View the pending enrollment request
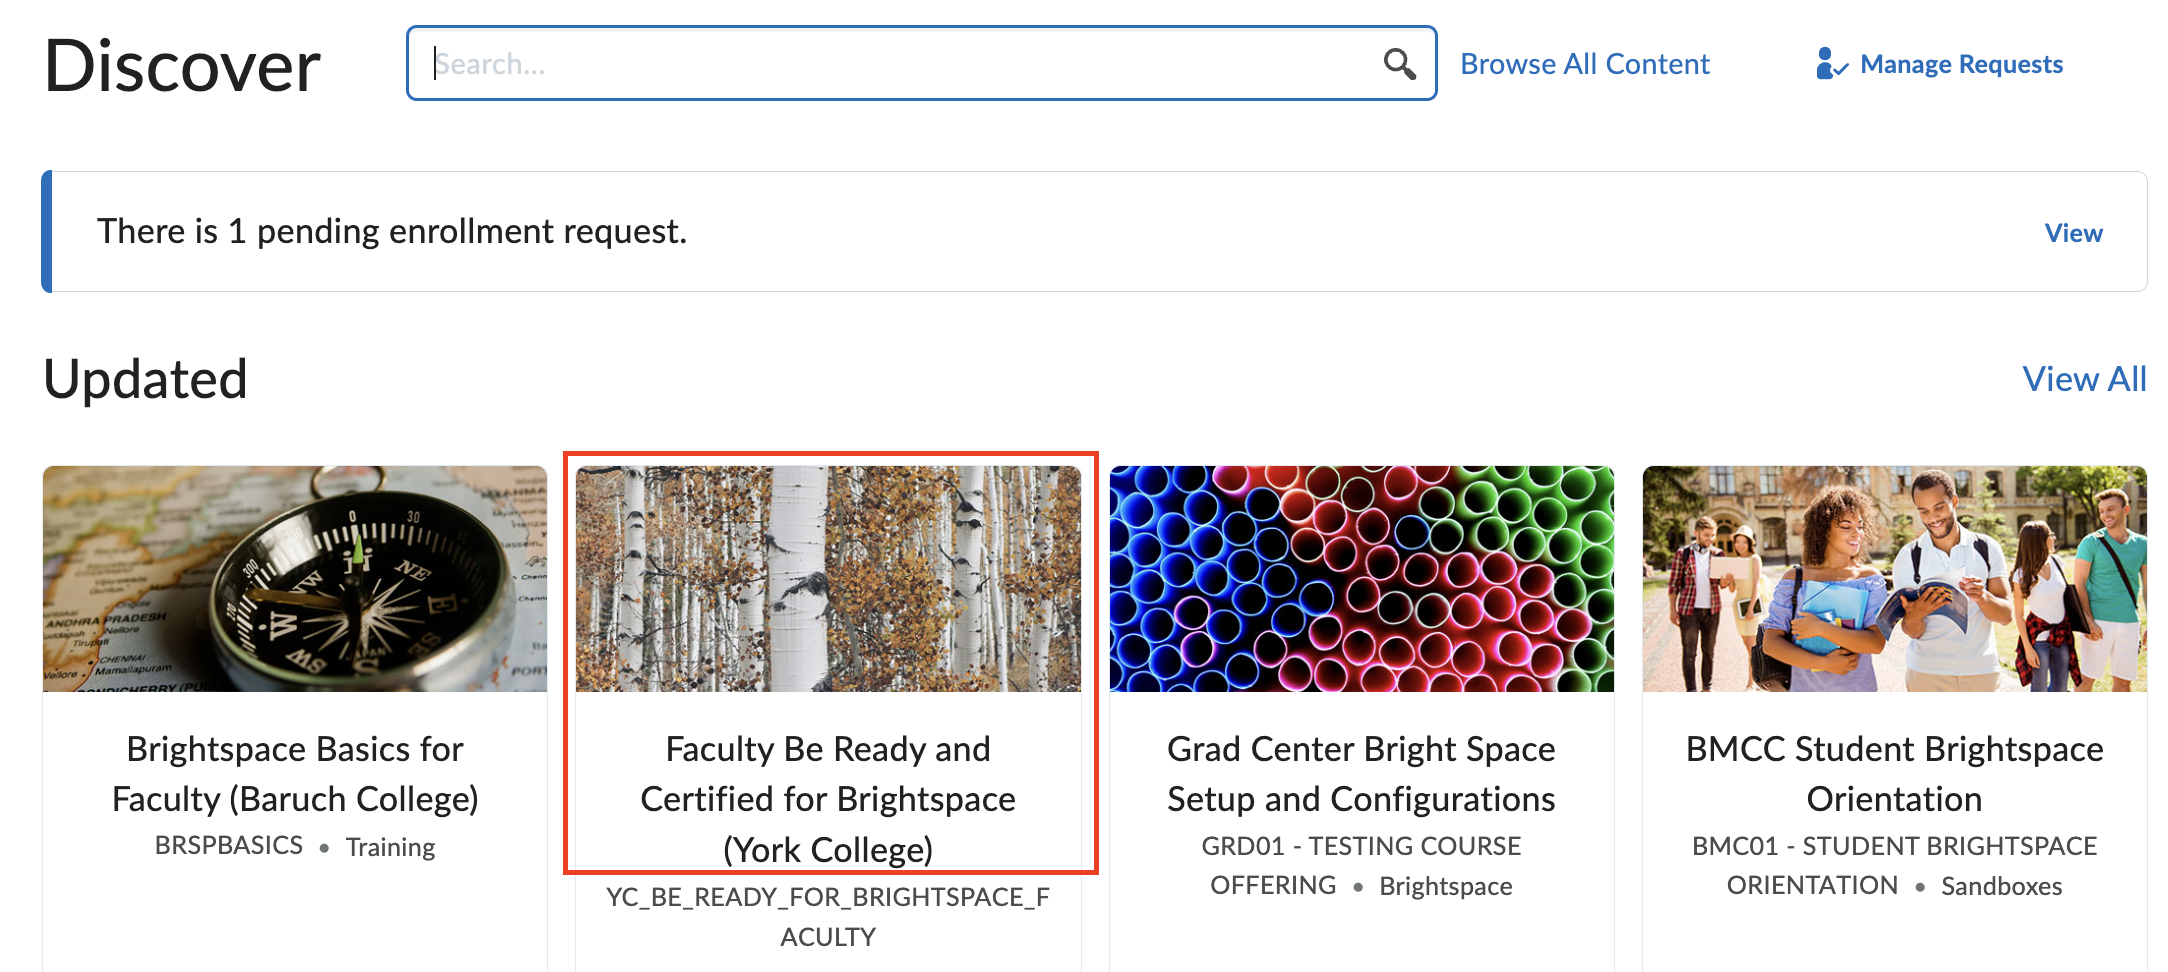Screen dimensions: 2168x972 (2073, 232)
